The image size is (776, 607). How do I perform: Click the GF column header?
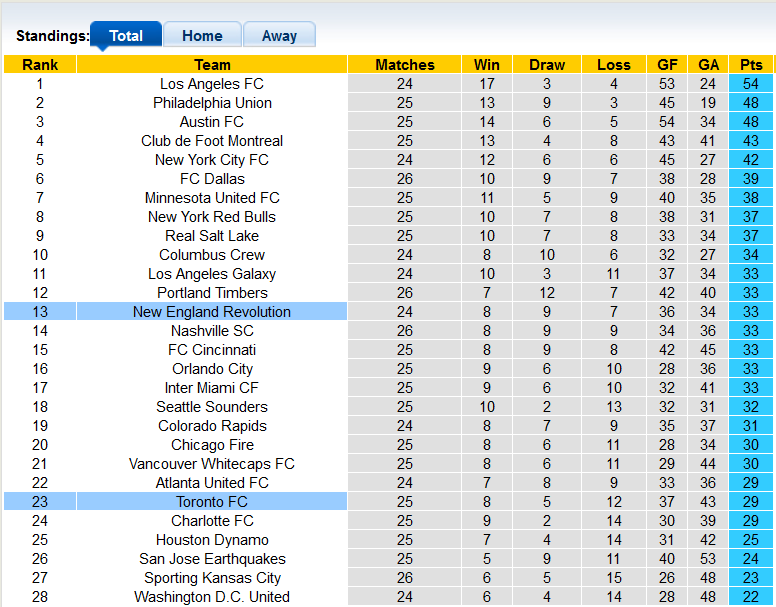[667, 65]
